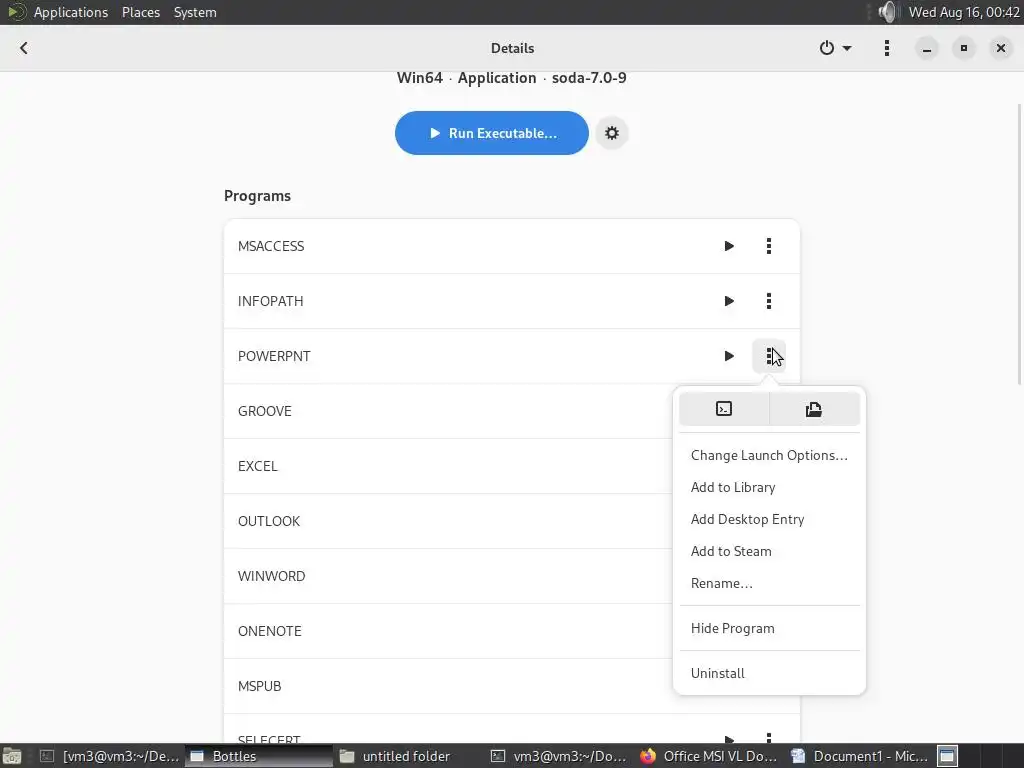1024x768 pixels.
Task: Click the volume speaker icon in panel
Action: point(887,12)
